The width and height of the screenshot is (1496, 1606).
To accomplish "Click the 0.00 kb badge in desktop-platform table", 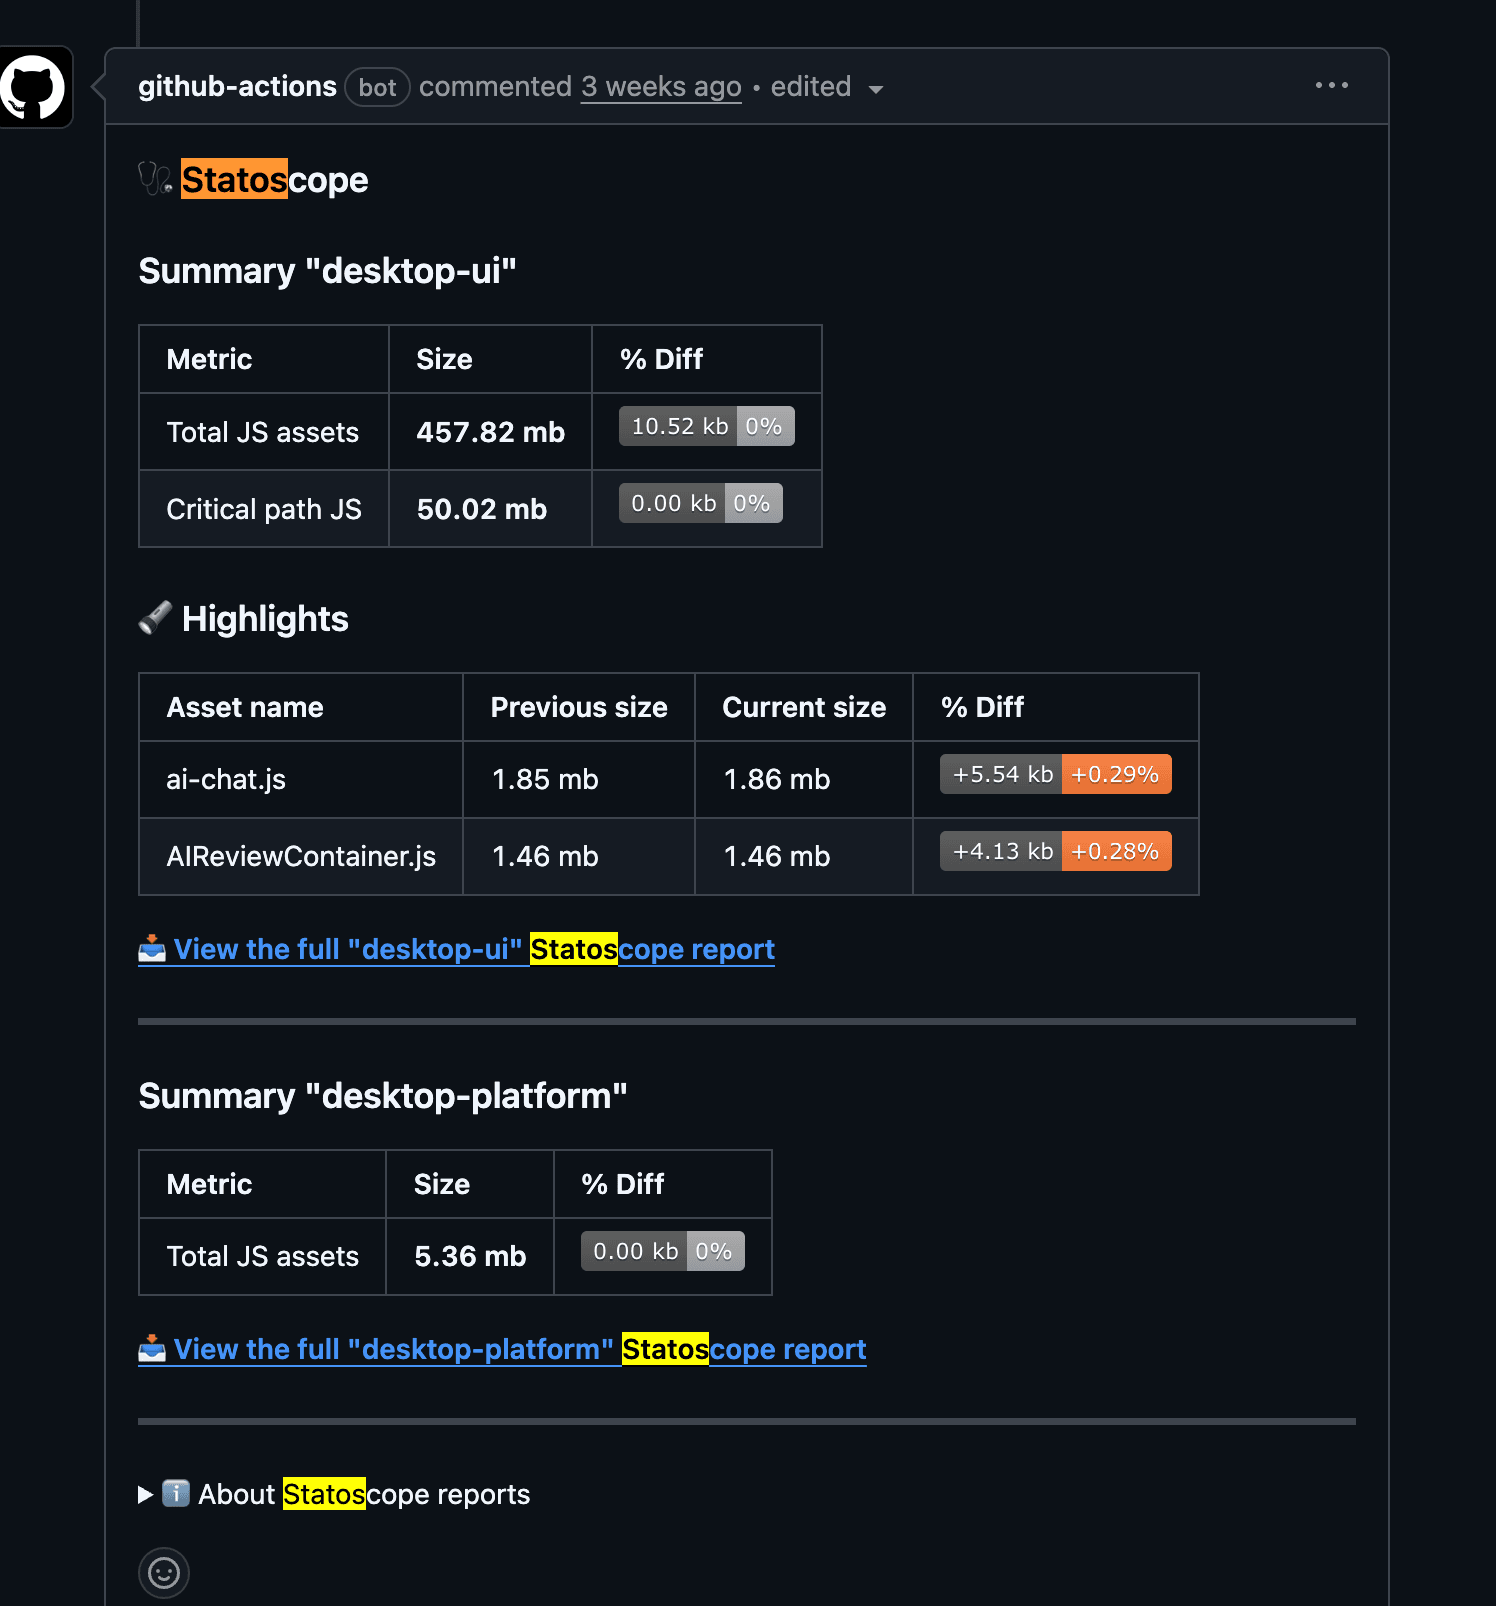I will (663, 1251).
